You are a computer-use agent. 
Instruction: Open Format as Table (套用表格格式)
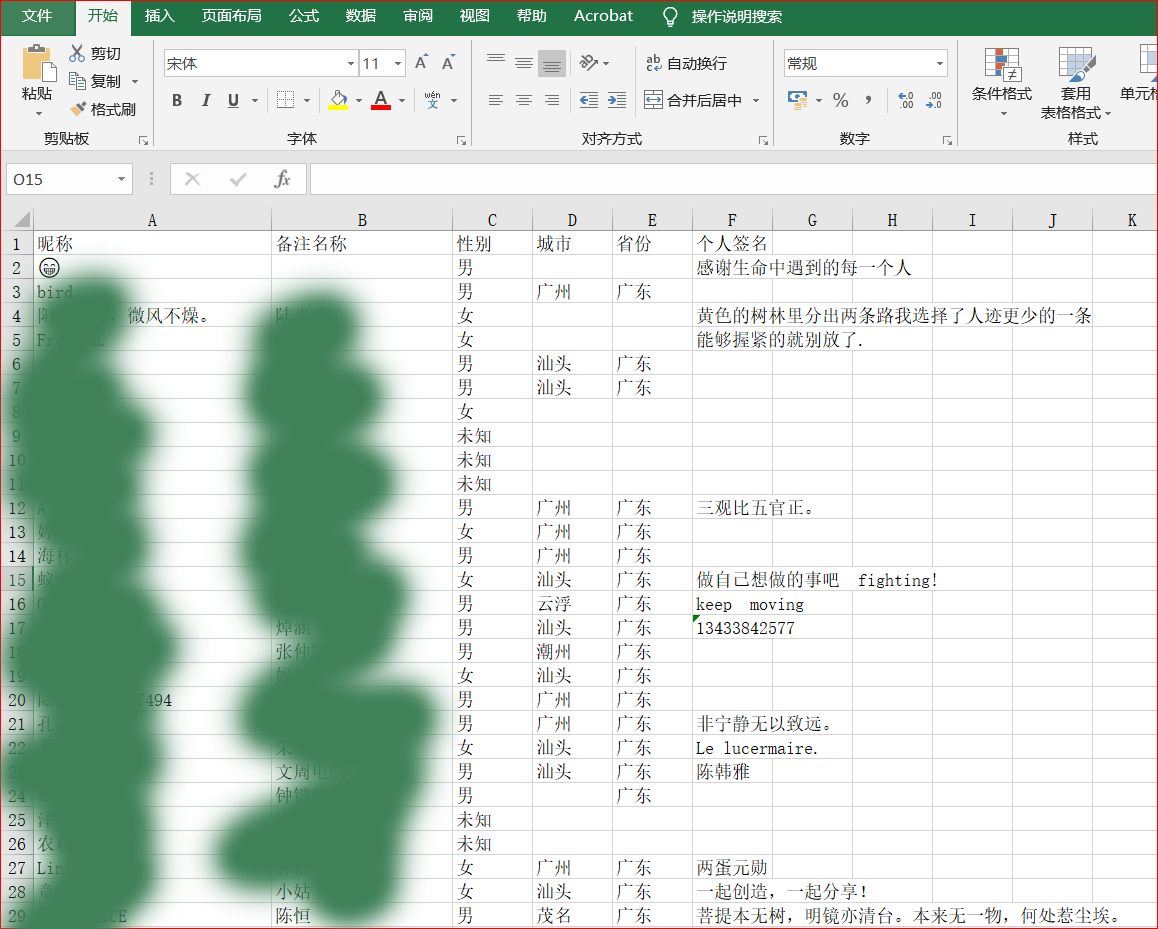pyautogui.click(x=1075, y=82)
